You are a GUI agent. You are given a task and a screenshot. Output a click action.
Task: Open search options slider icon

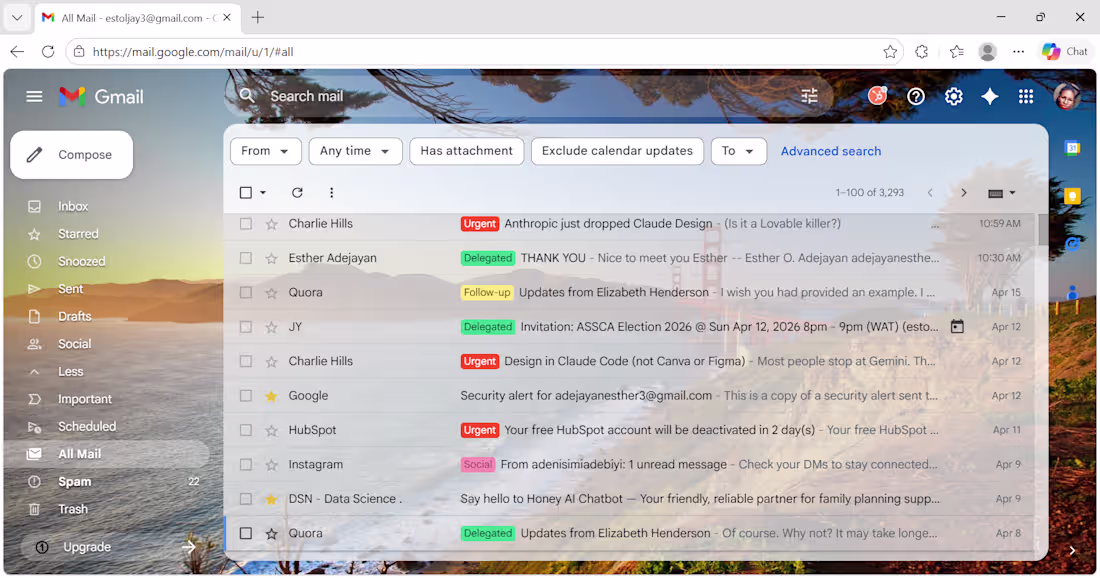[810, 96]
